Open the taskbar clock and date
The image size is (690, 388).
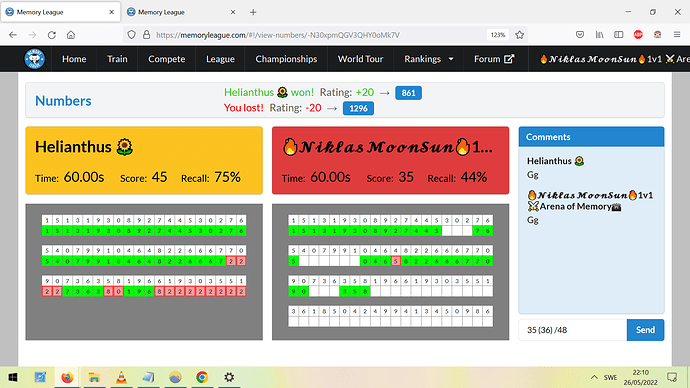coord(640,377)
